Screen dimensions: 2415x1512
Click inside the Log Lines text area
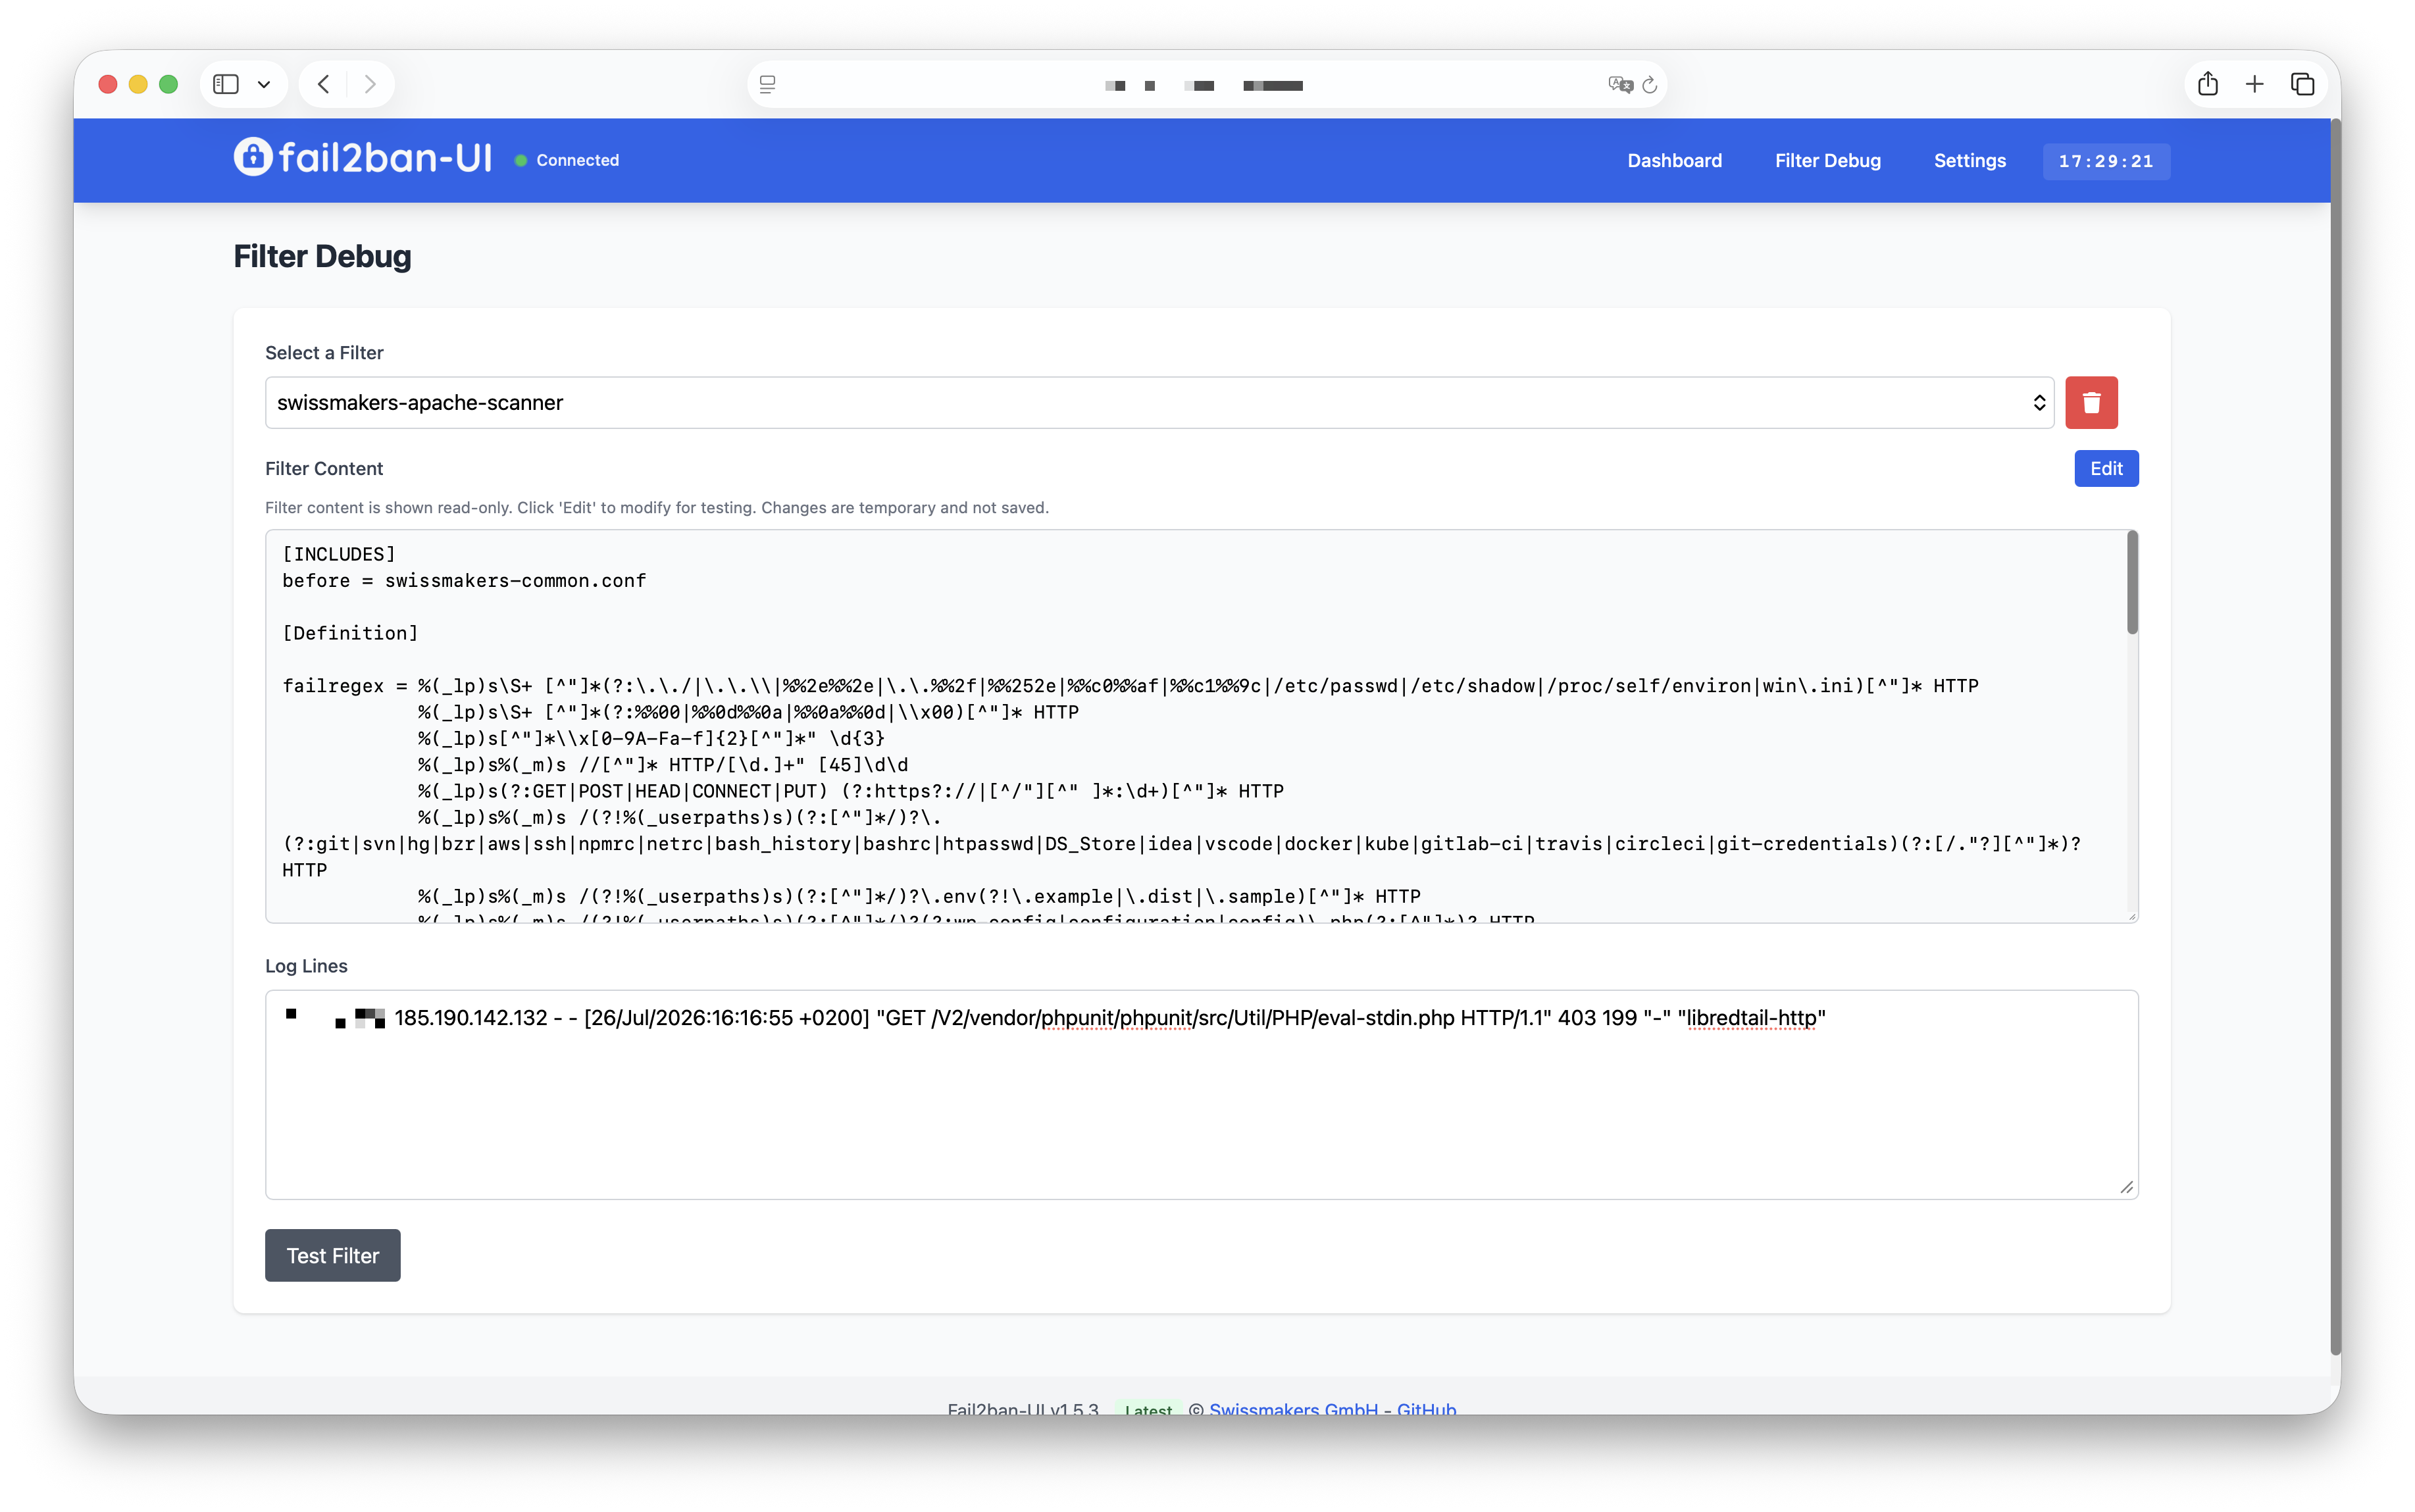(x=1201, y=1095)
